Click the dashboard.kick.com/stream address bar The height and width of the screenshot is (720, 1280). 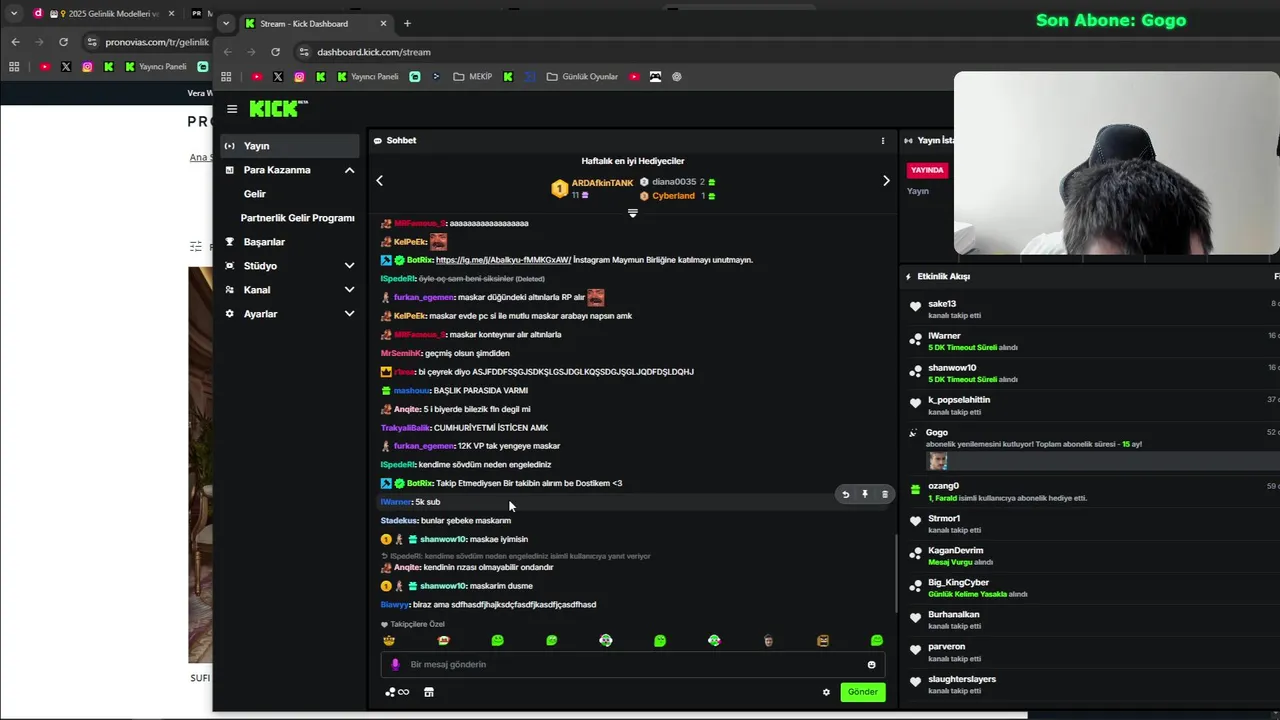pyautogui.click(x=374, y=52)
